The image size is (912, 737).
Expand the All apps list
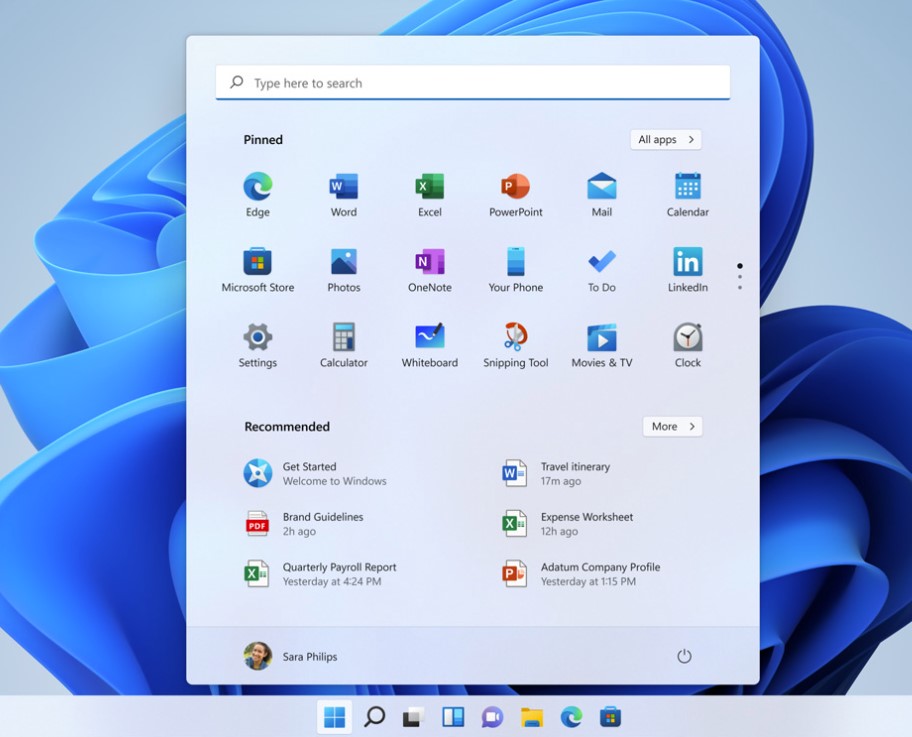[x=665, y=140]
